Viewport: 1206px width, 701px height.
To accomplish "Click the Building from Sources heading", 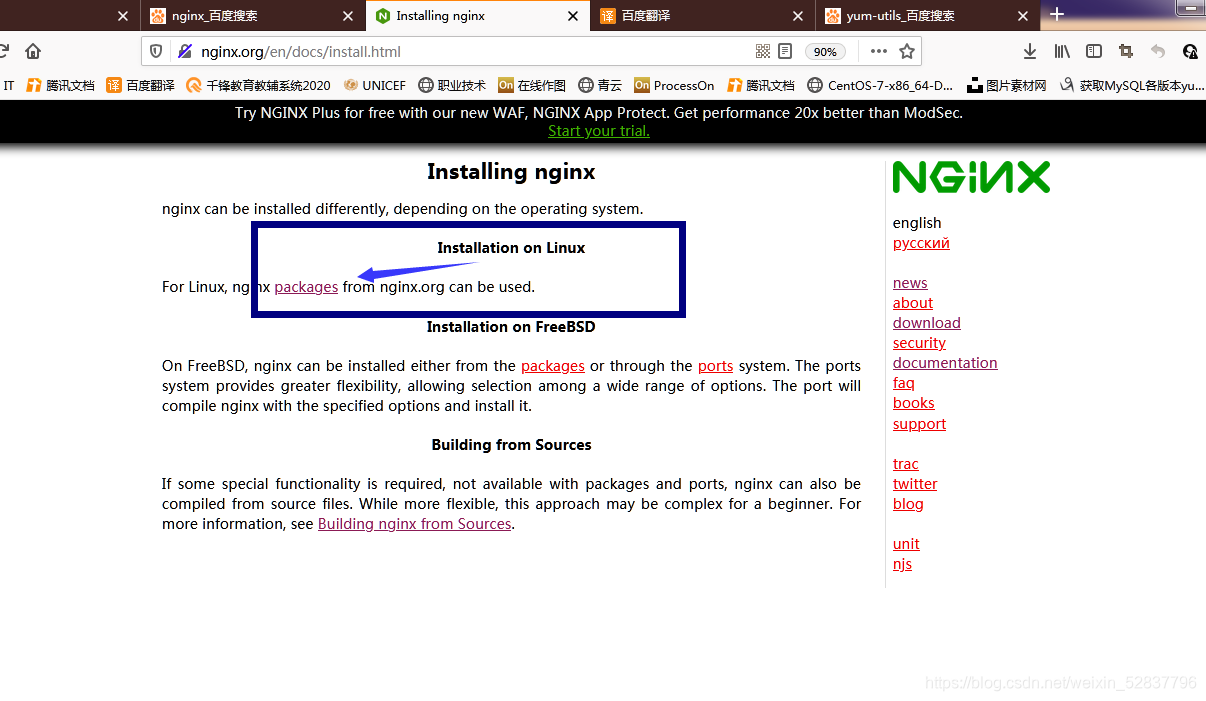I will 511,445.
